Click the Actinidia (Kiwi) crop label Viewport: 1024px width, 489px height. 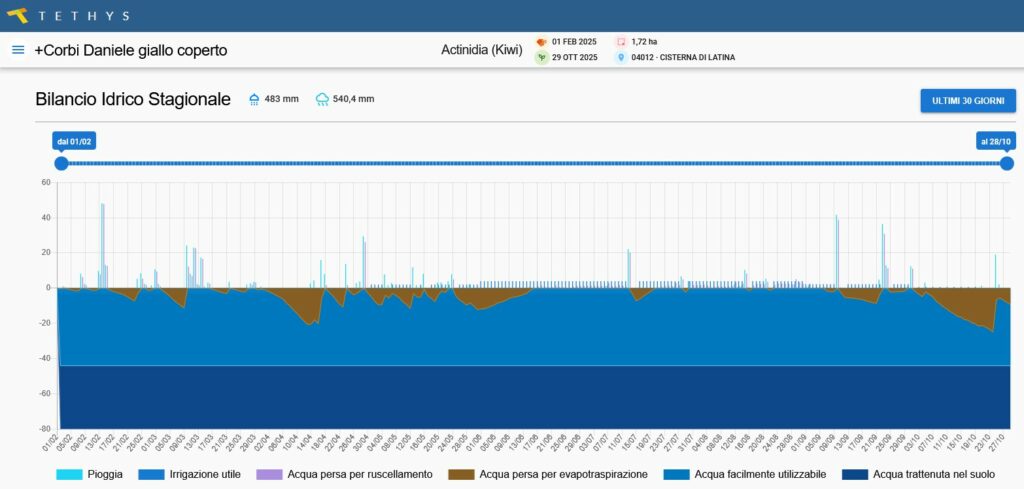[x=481, y=50]
